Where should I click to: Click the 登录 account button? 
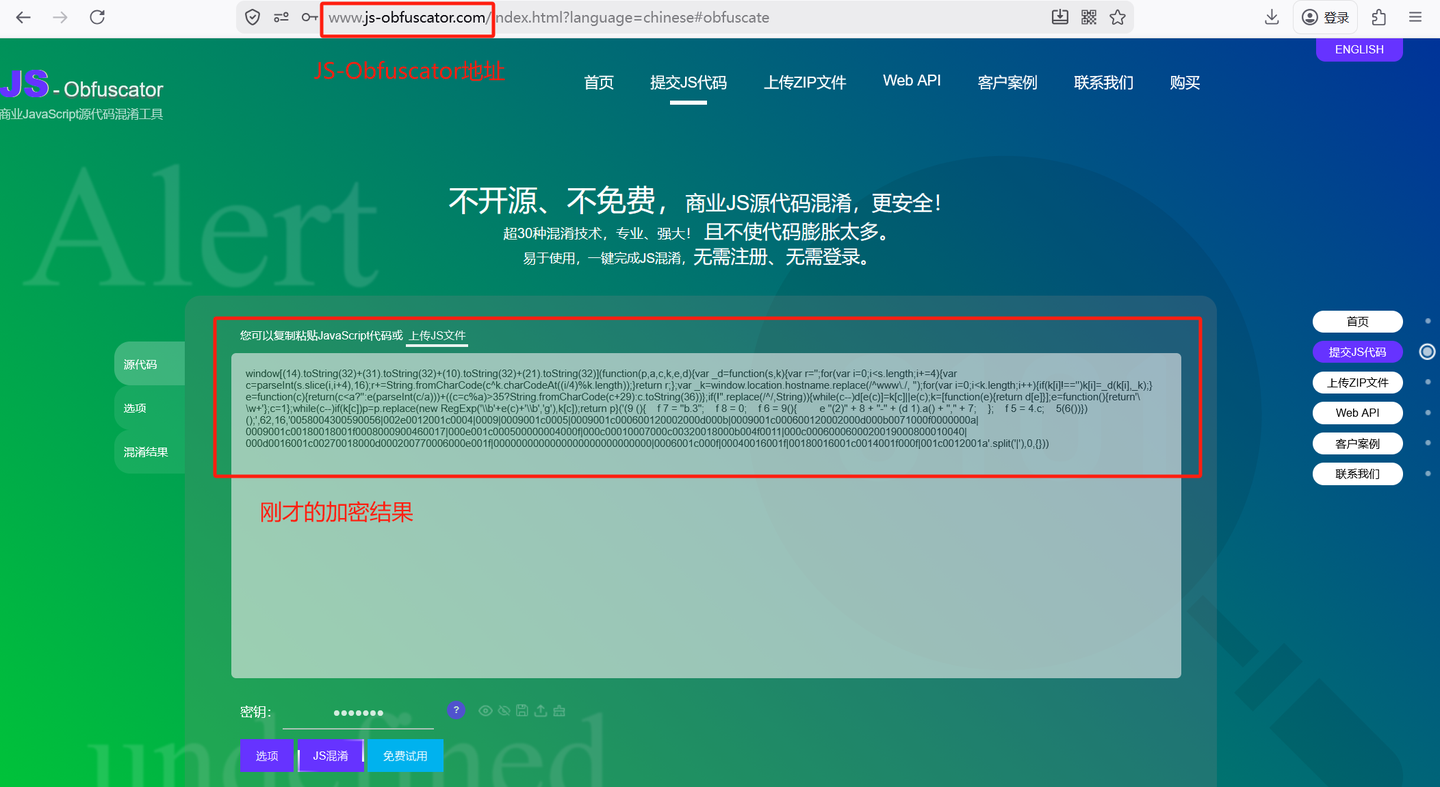[1326, 17]
